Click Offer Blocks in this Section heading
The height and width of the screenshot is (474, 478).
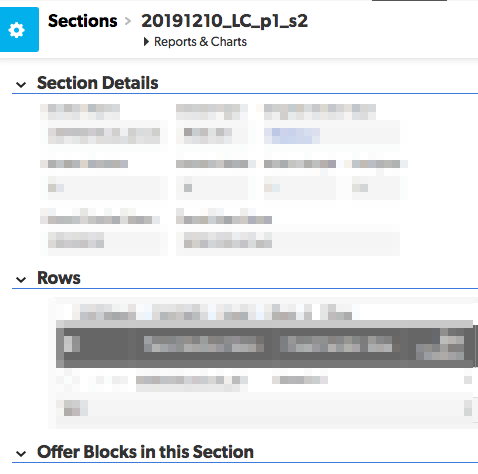point(145,452)
